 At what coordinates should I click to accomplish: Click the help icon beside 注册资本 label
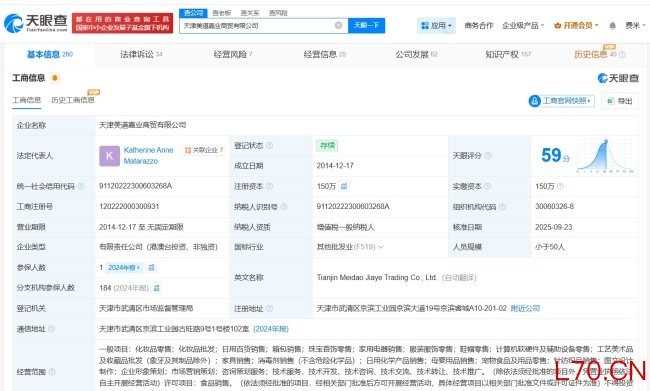[269, 186]
